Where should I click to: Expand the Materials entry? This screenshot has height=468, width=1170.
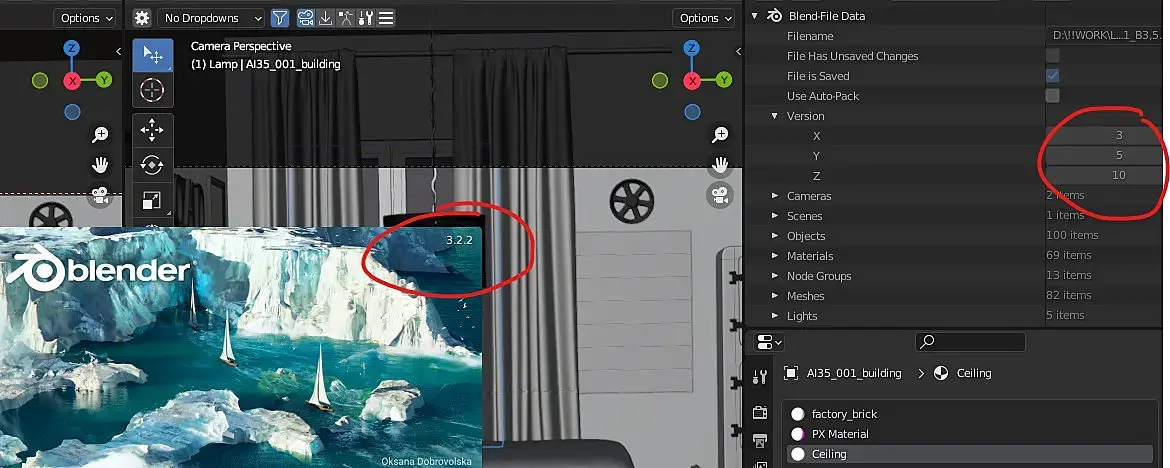click(775, 256)
